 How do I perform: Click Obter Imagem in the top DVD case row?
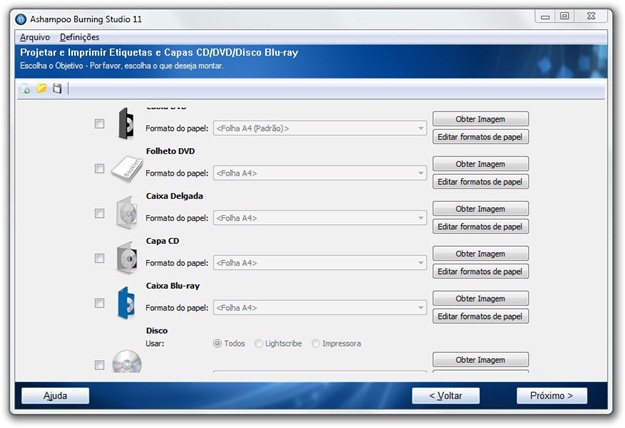click(480, 119)
